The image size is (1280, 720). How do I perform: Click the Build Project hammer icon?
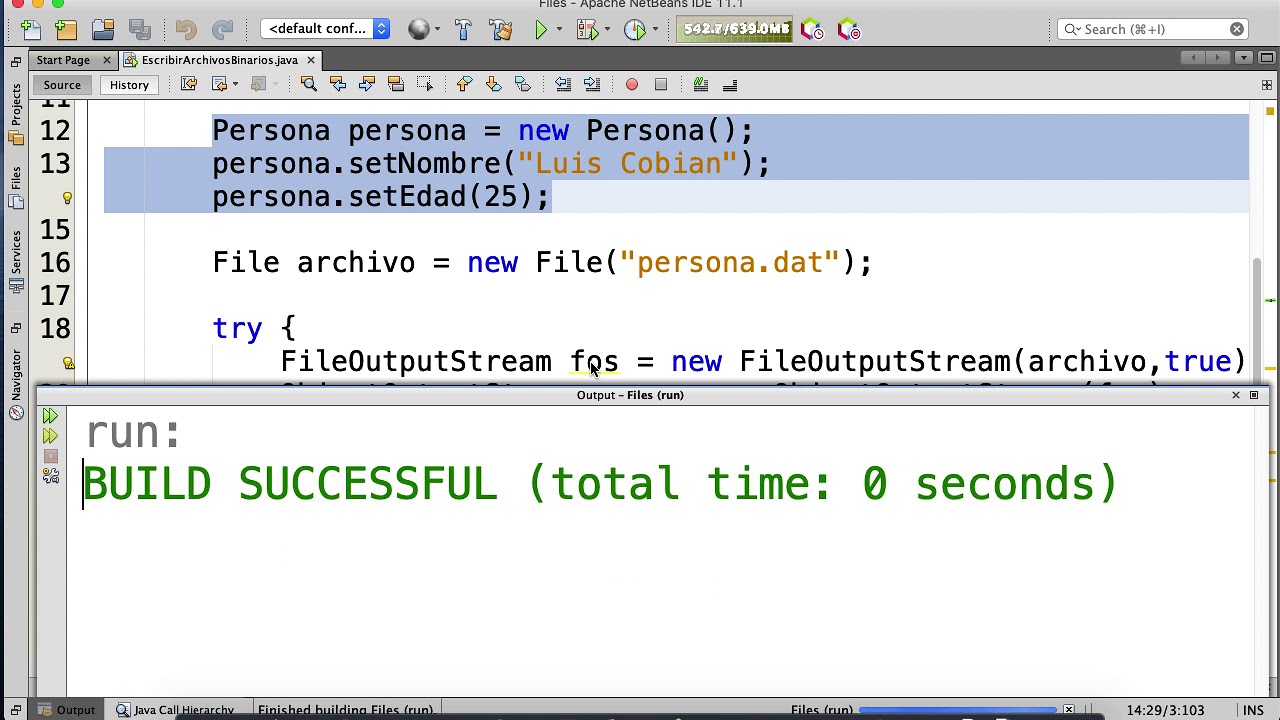[x=463, y=29]
